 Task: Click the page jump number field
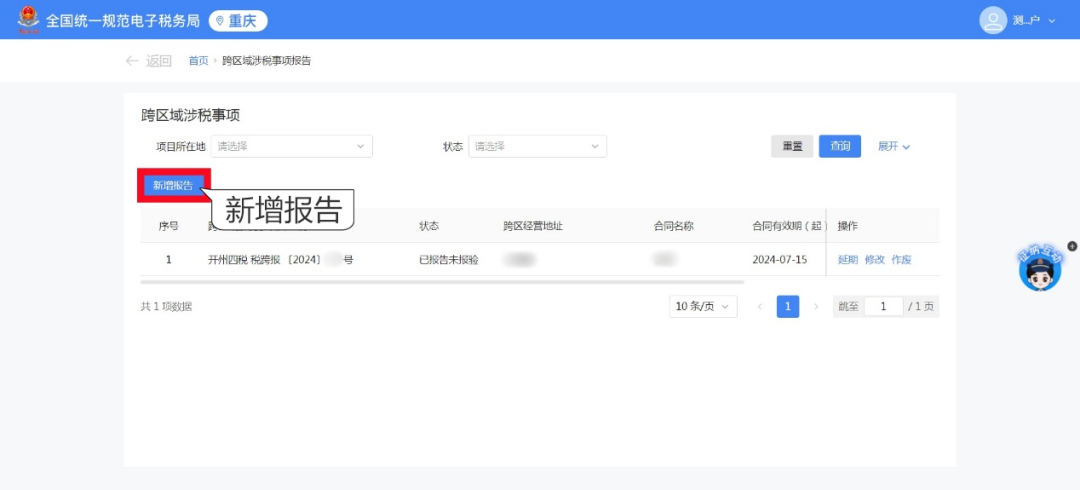[x=884, y=307]
